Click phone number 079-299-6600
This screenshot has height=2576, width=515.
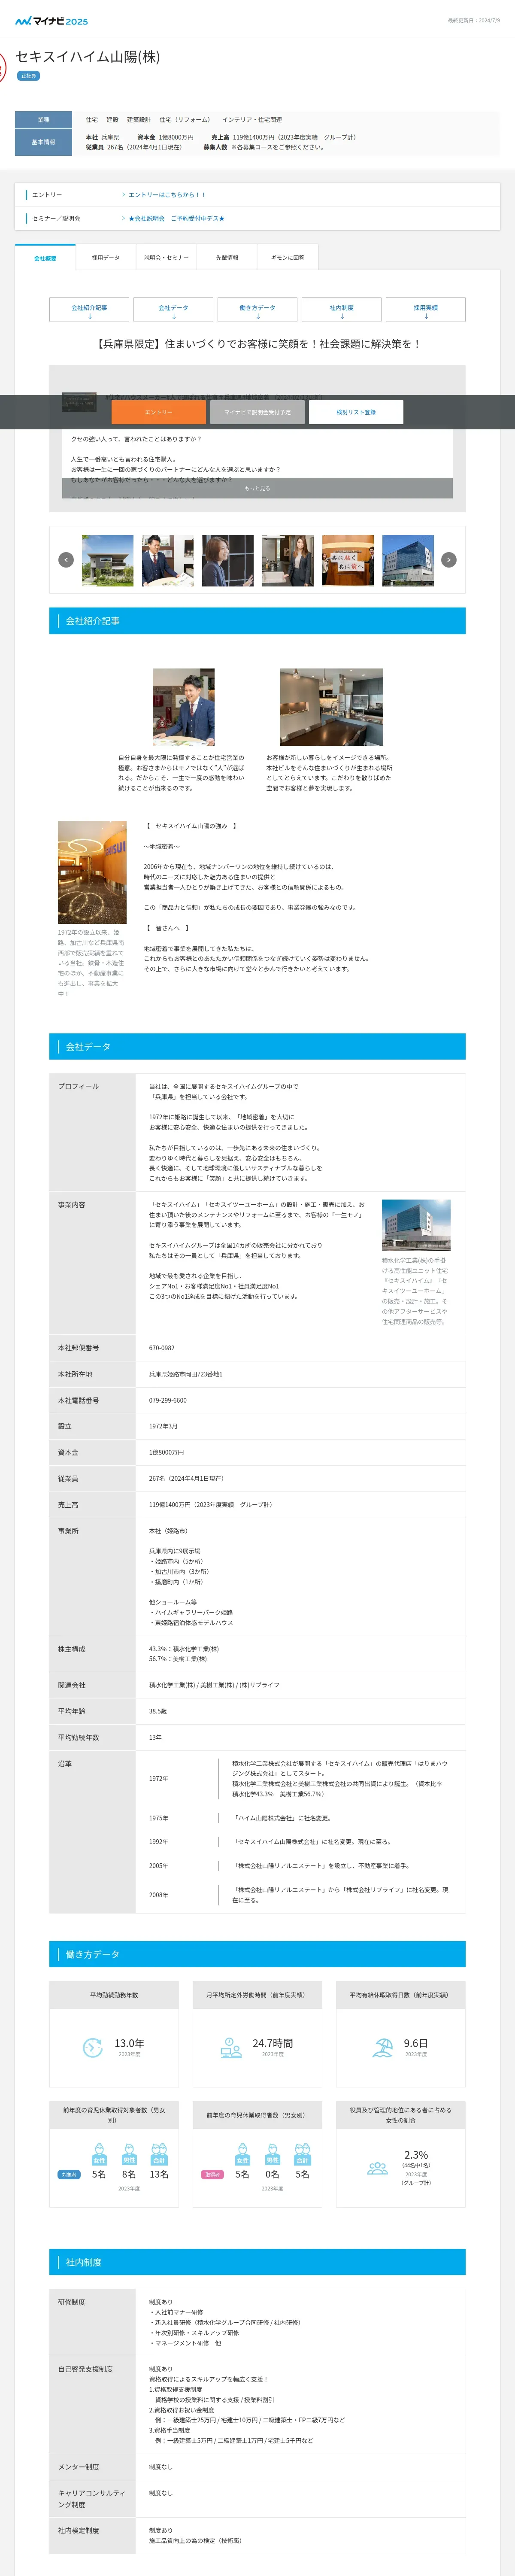(x=168, y=1400)
